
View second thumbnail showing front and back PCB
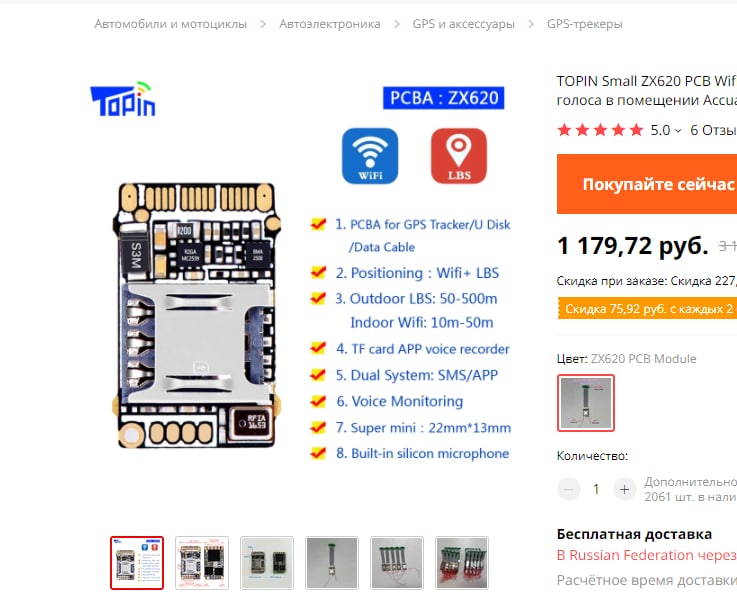click(x=202, y=563)
